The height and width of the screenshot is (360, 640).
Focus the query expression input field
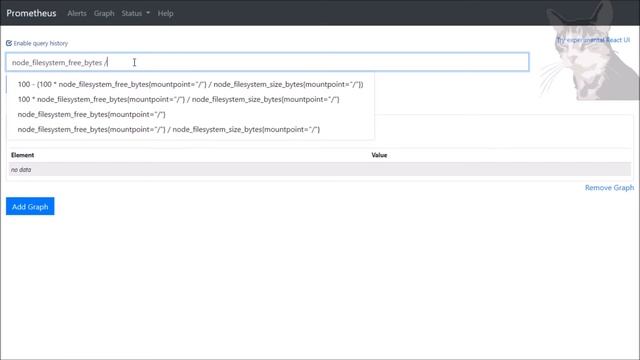(x=267, y=62)
